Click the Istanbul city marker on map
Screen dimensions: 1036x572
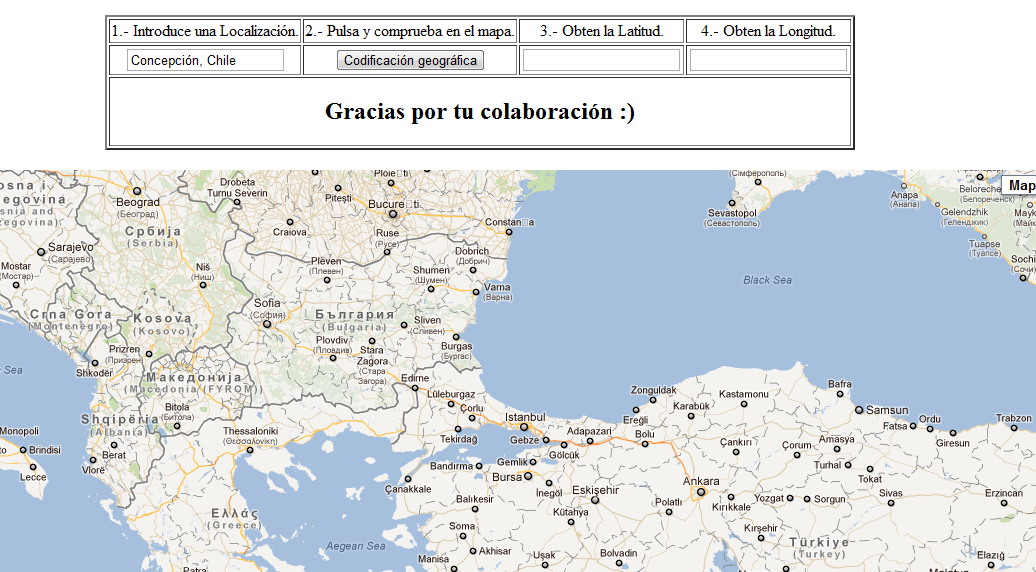tap(523, 427)
